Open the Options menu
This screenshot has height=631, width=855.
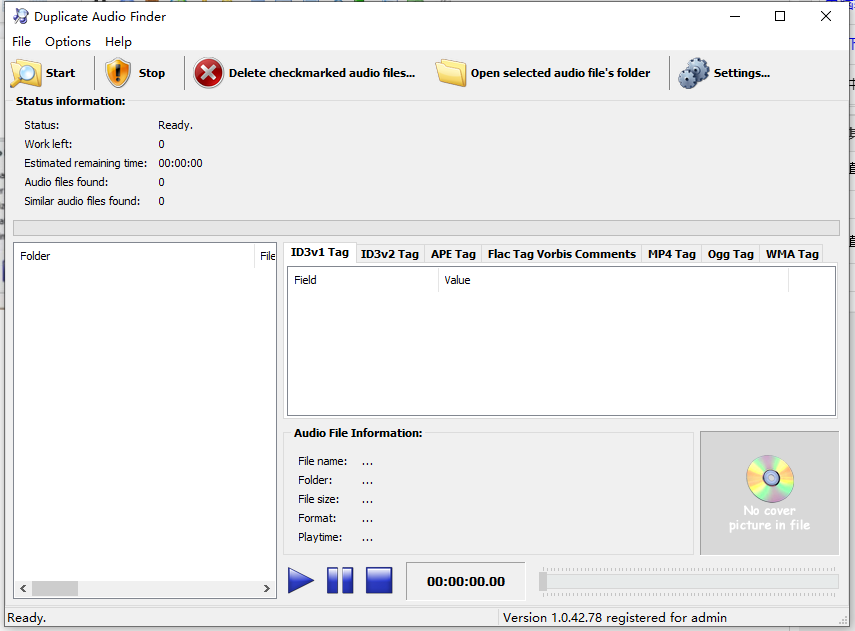68,42
